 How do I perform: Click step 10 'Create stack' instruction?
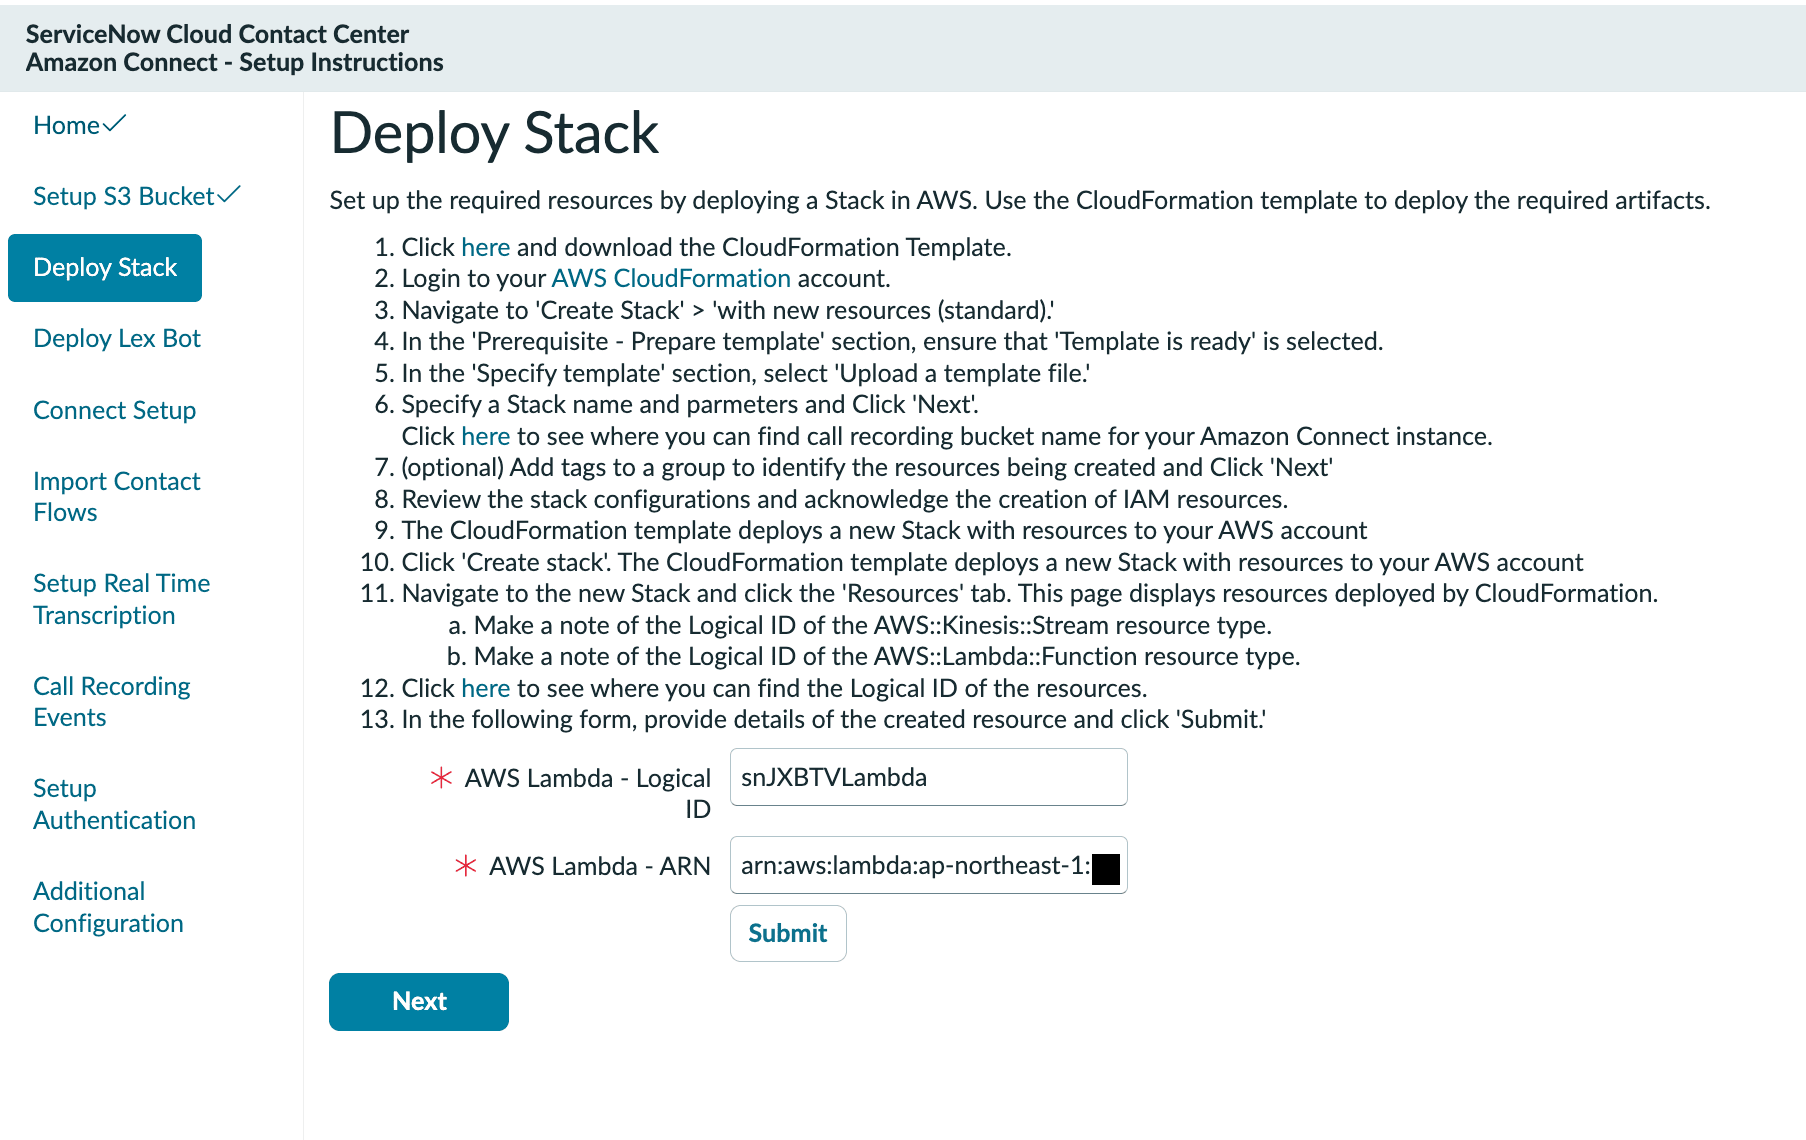pyautogui.click(x=993, y=562)
